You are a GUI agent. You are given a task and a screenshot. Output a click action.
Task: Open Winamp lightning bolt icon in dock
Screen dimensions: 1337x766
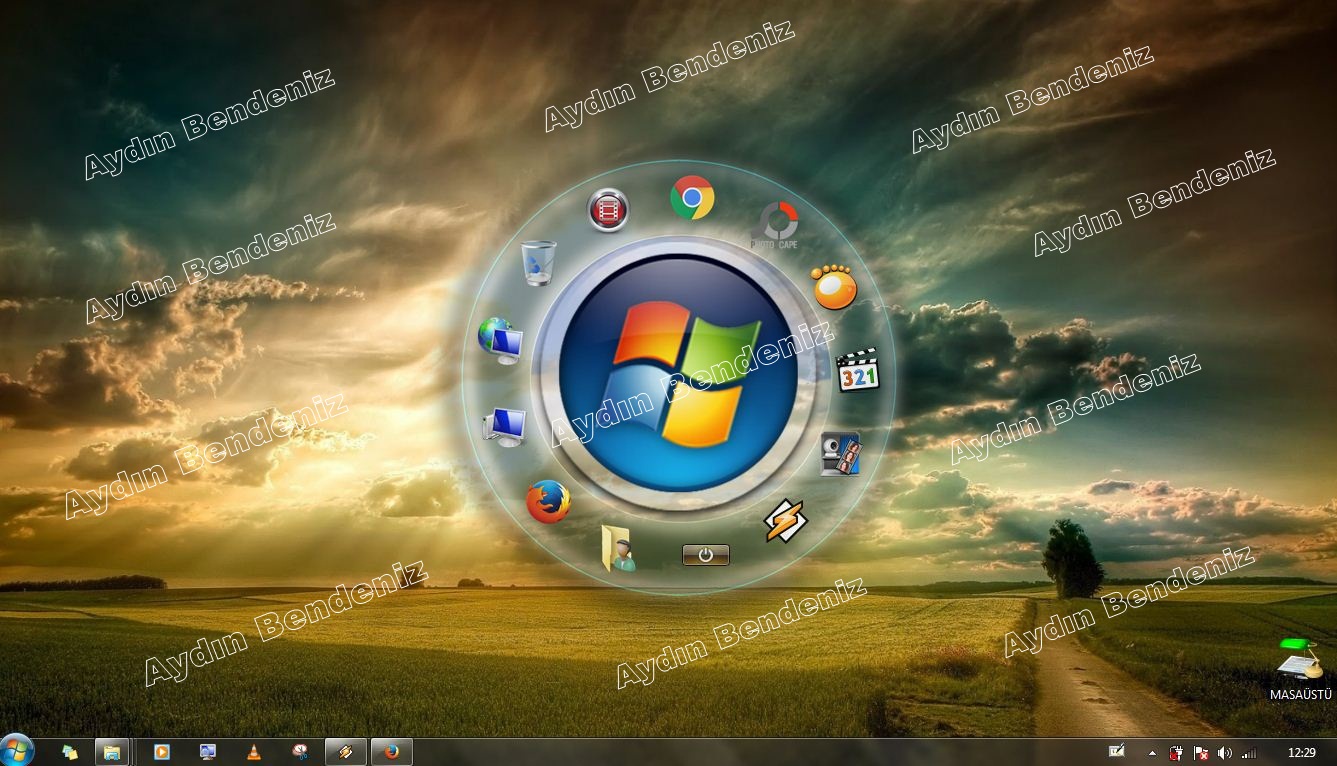[x=785, y=521]
